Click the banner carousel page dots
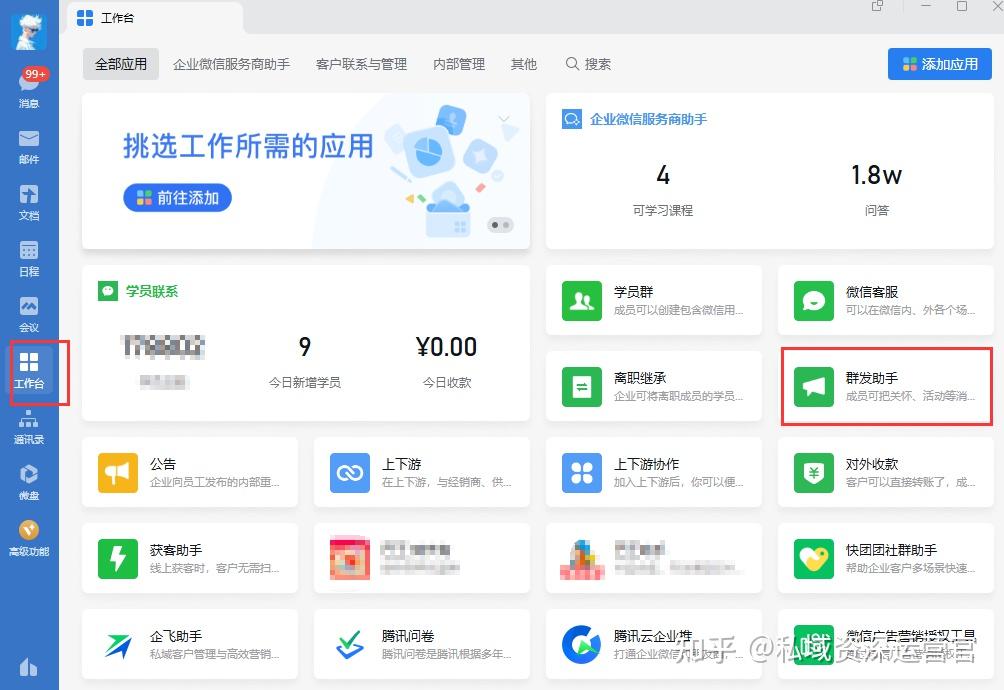The height and width of the screenshot is (690, 1004). point(500,225)
